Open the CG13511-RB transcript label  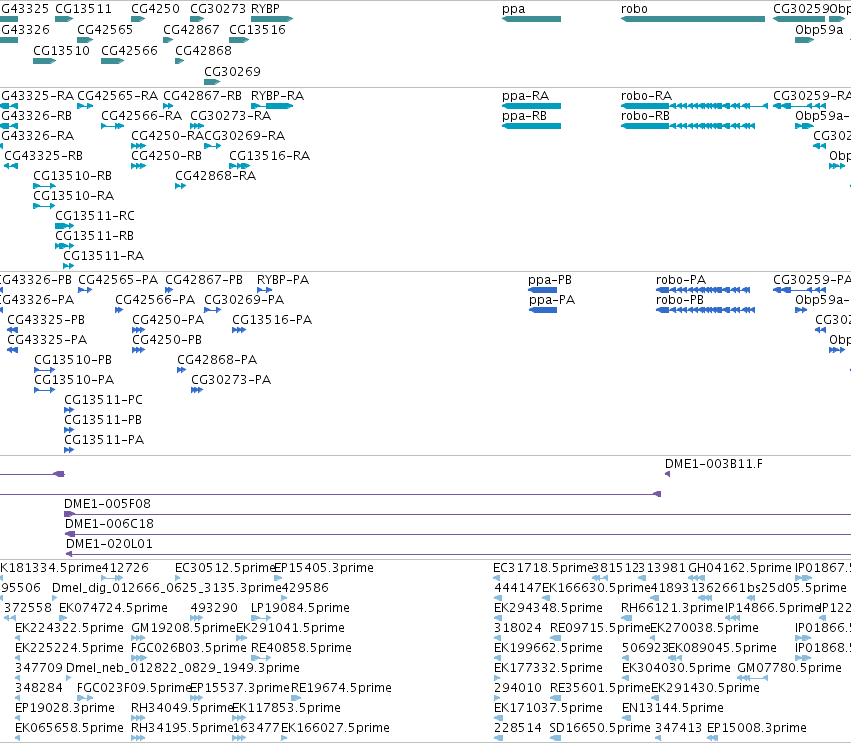[x=94, y=237]
